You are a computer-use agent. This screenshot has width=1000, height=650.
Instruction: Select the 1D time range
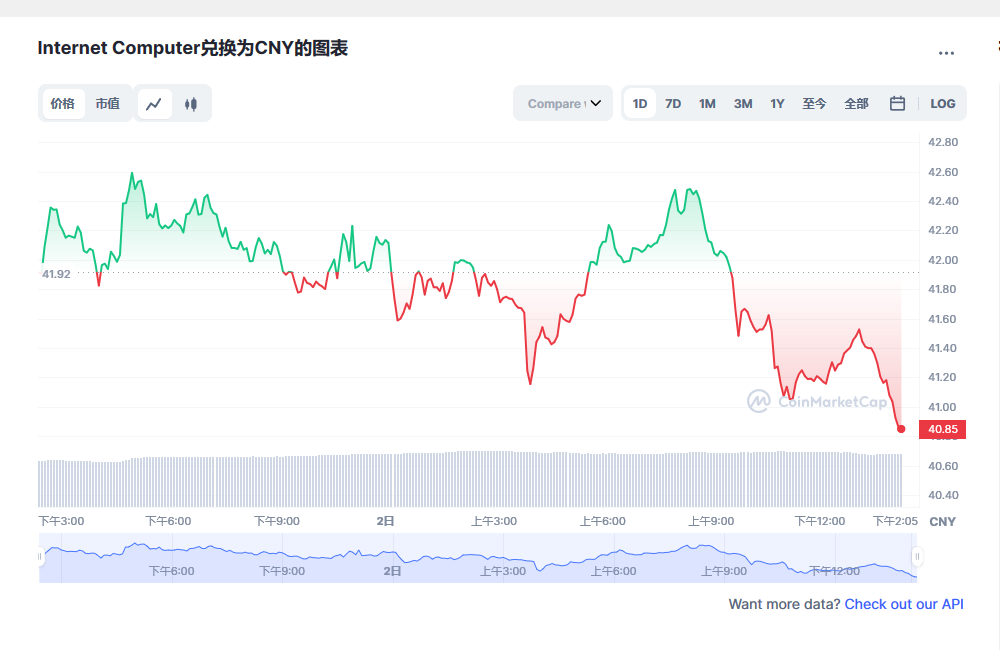640,103
